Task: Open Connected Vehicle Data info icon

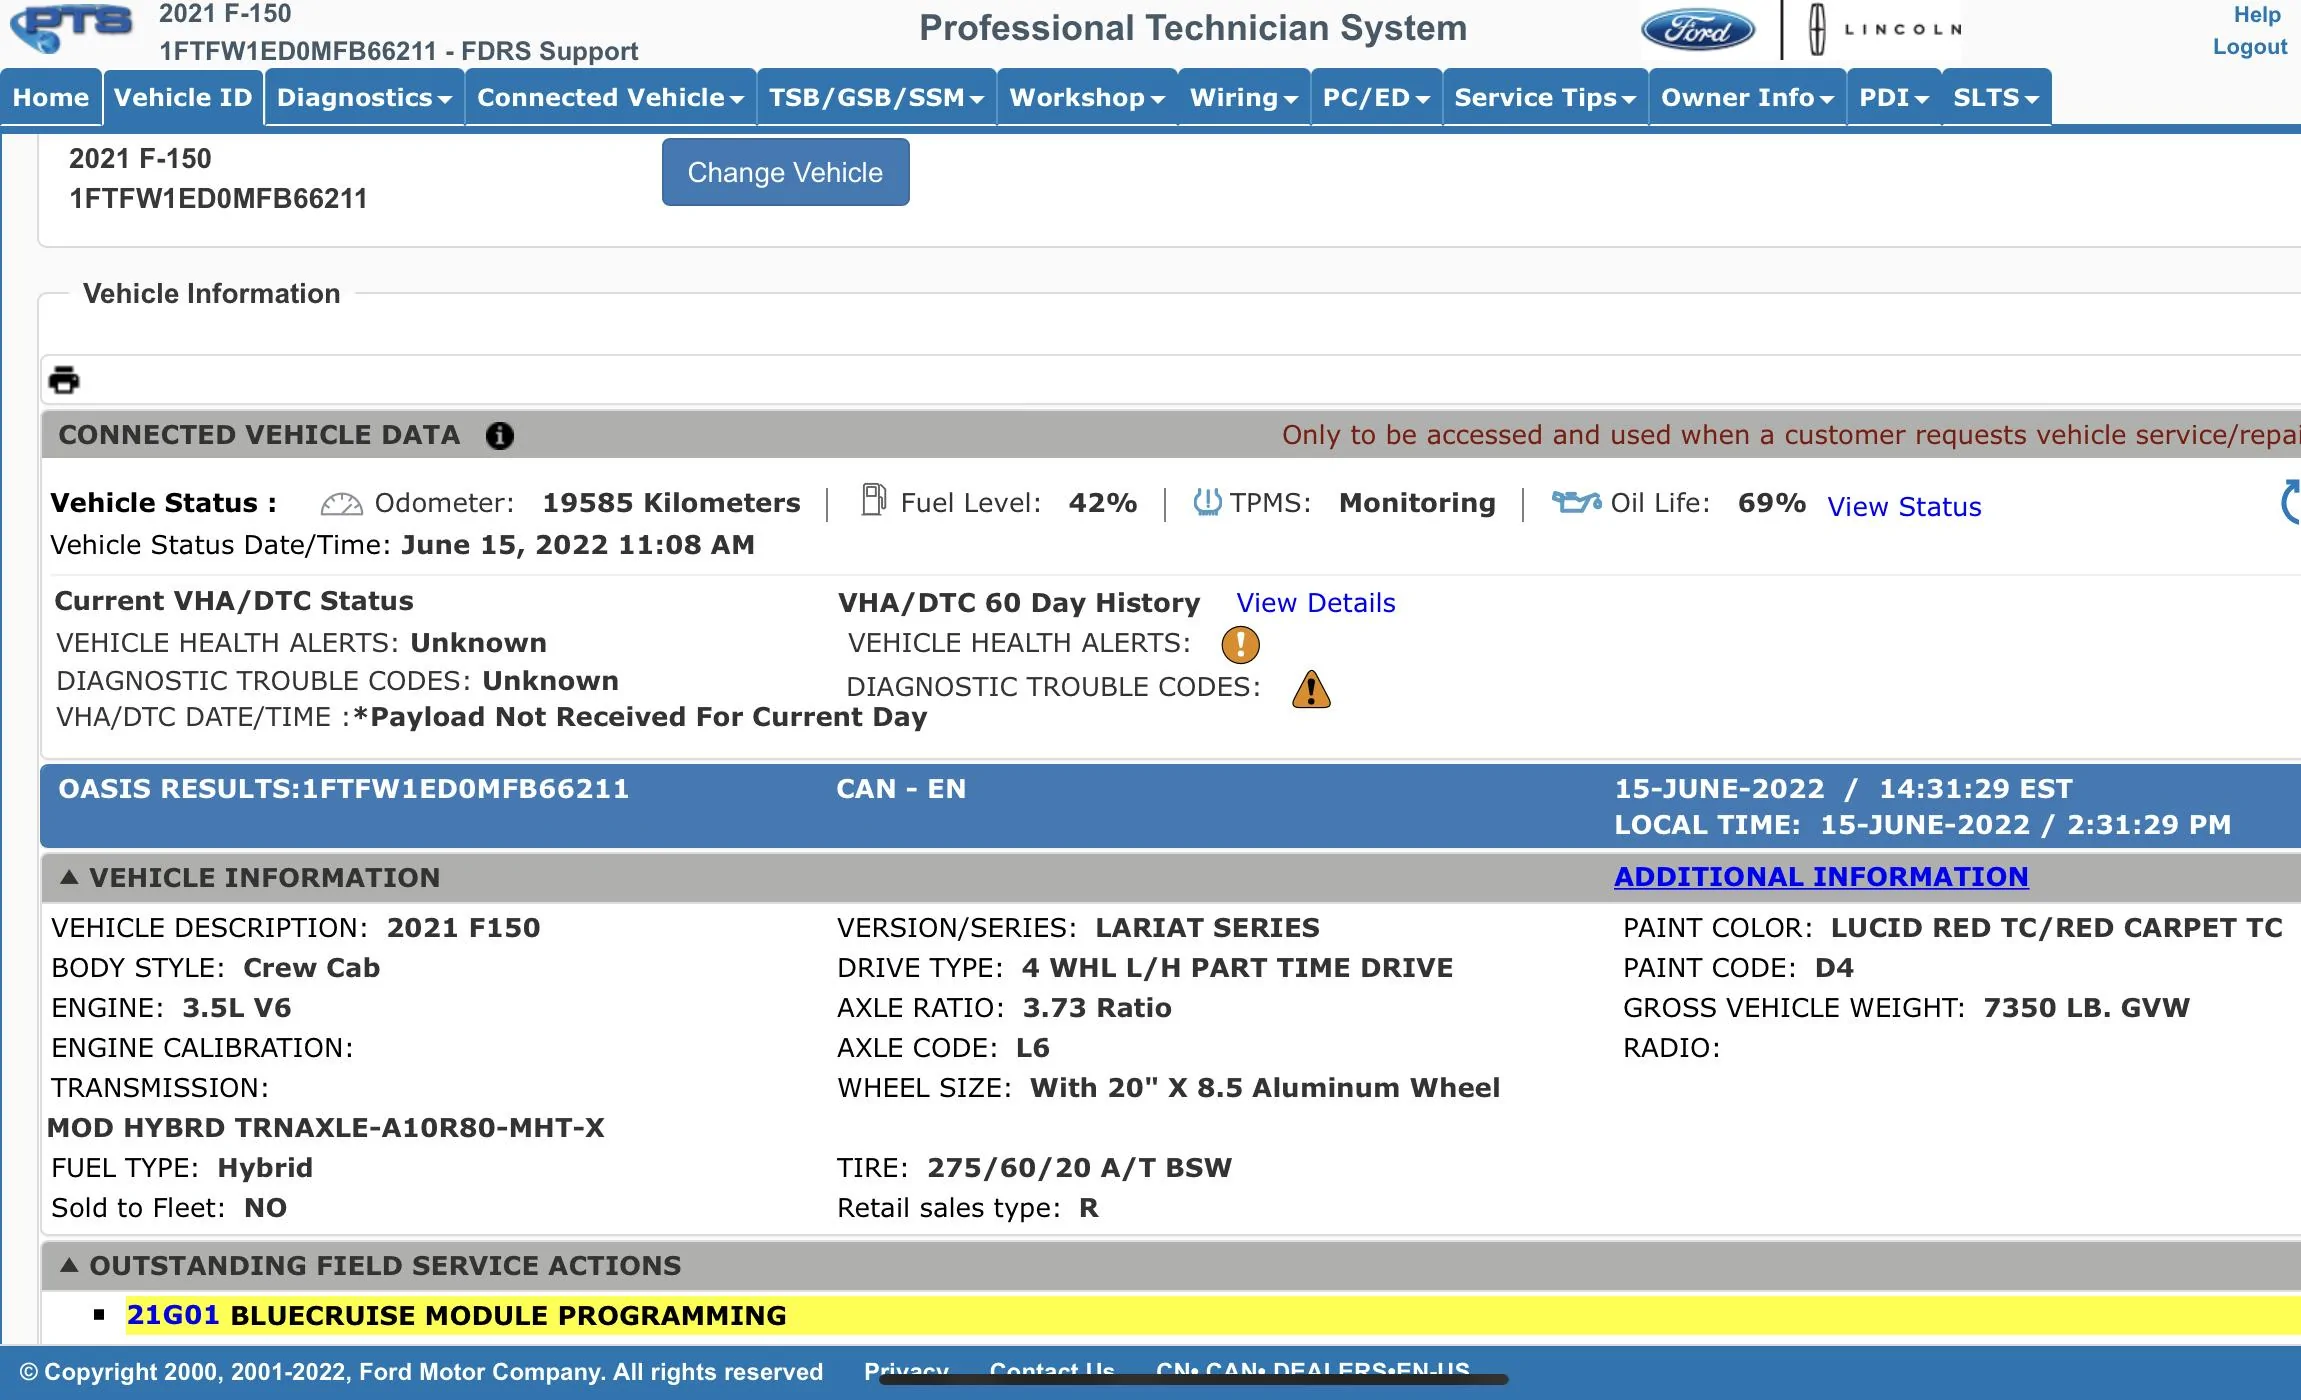Action: coord(499,436)
